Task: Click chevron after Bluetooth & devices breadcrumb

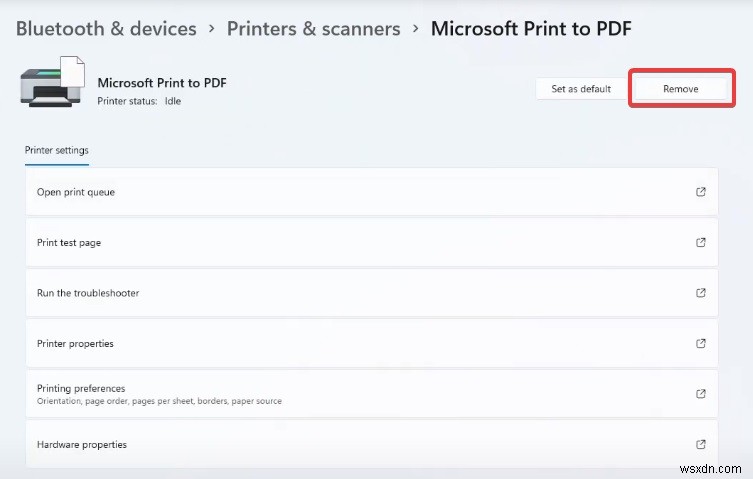Action: pos(212,29)
